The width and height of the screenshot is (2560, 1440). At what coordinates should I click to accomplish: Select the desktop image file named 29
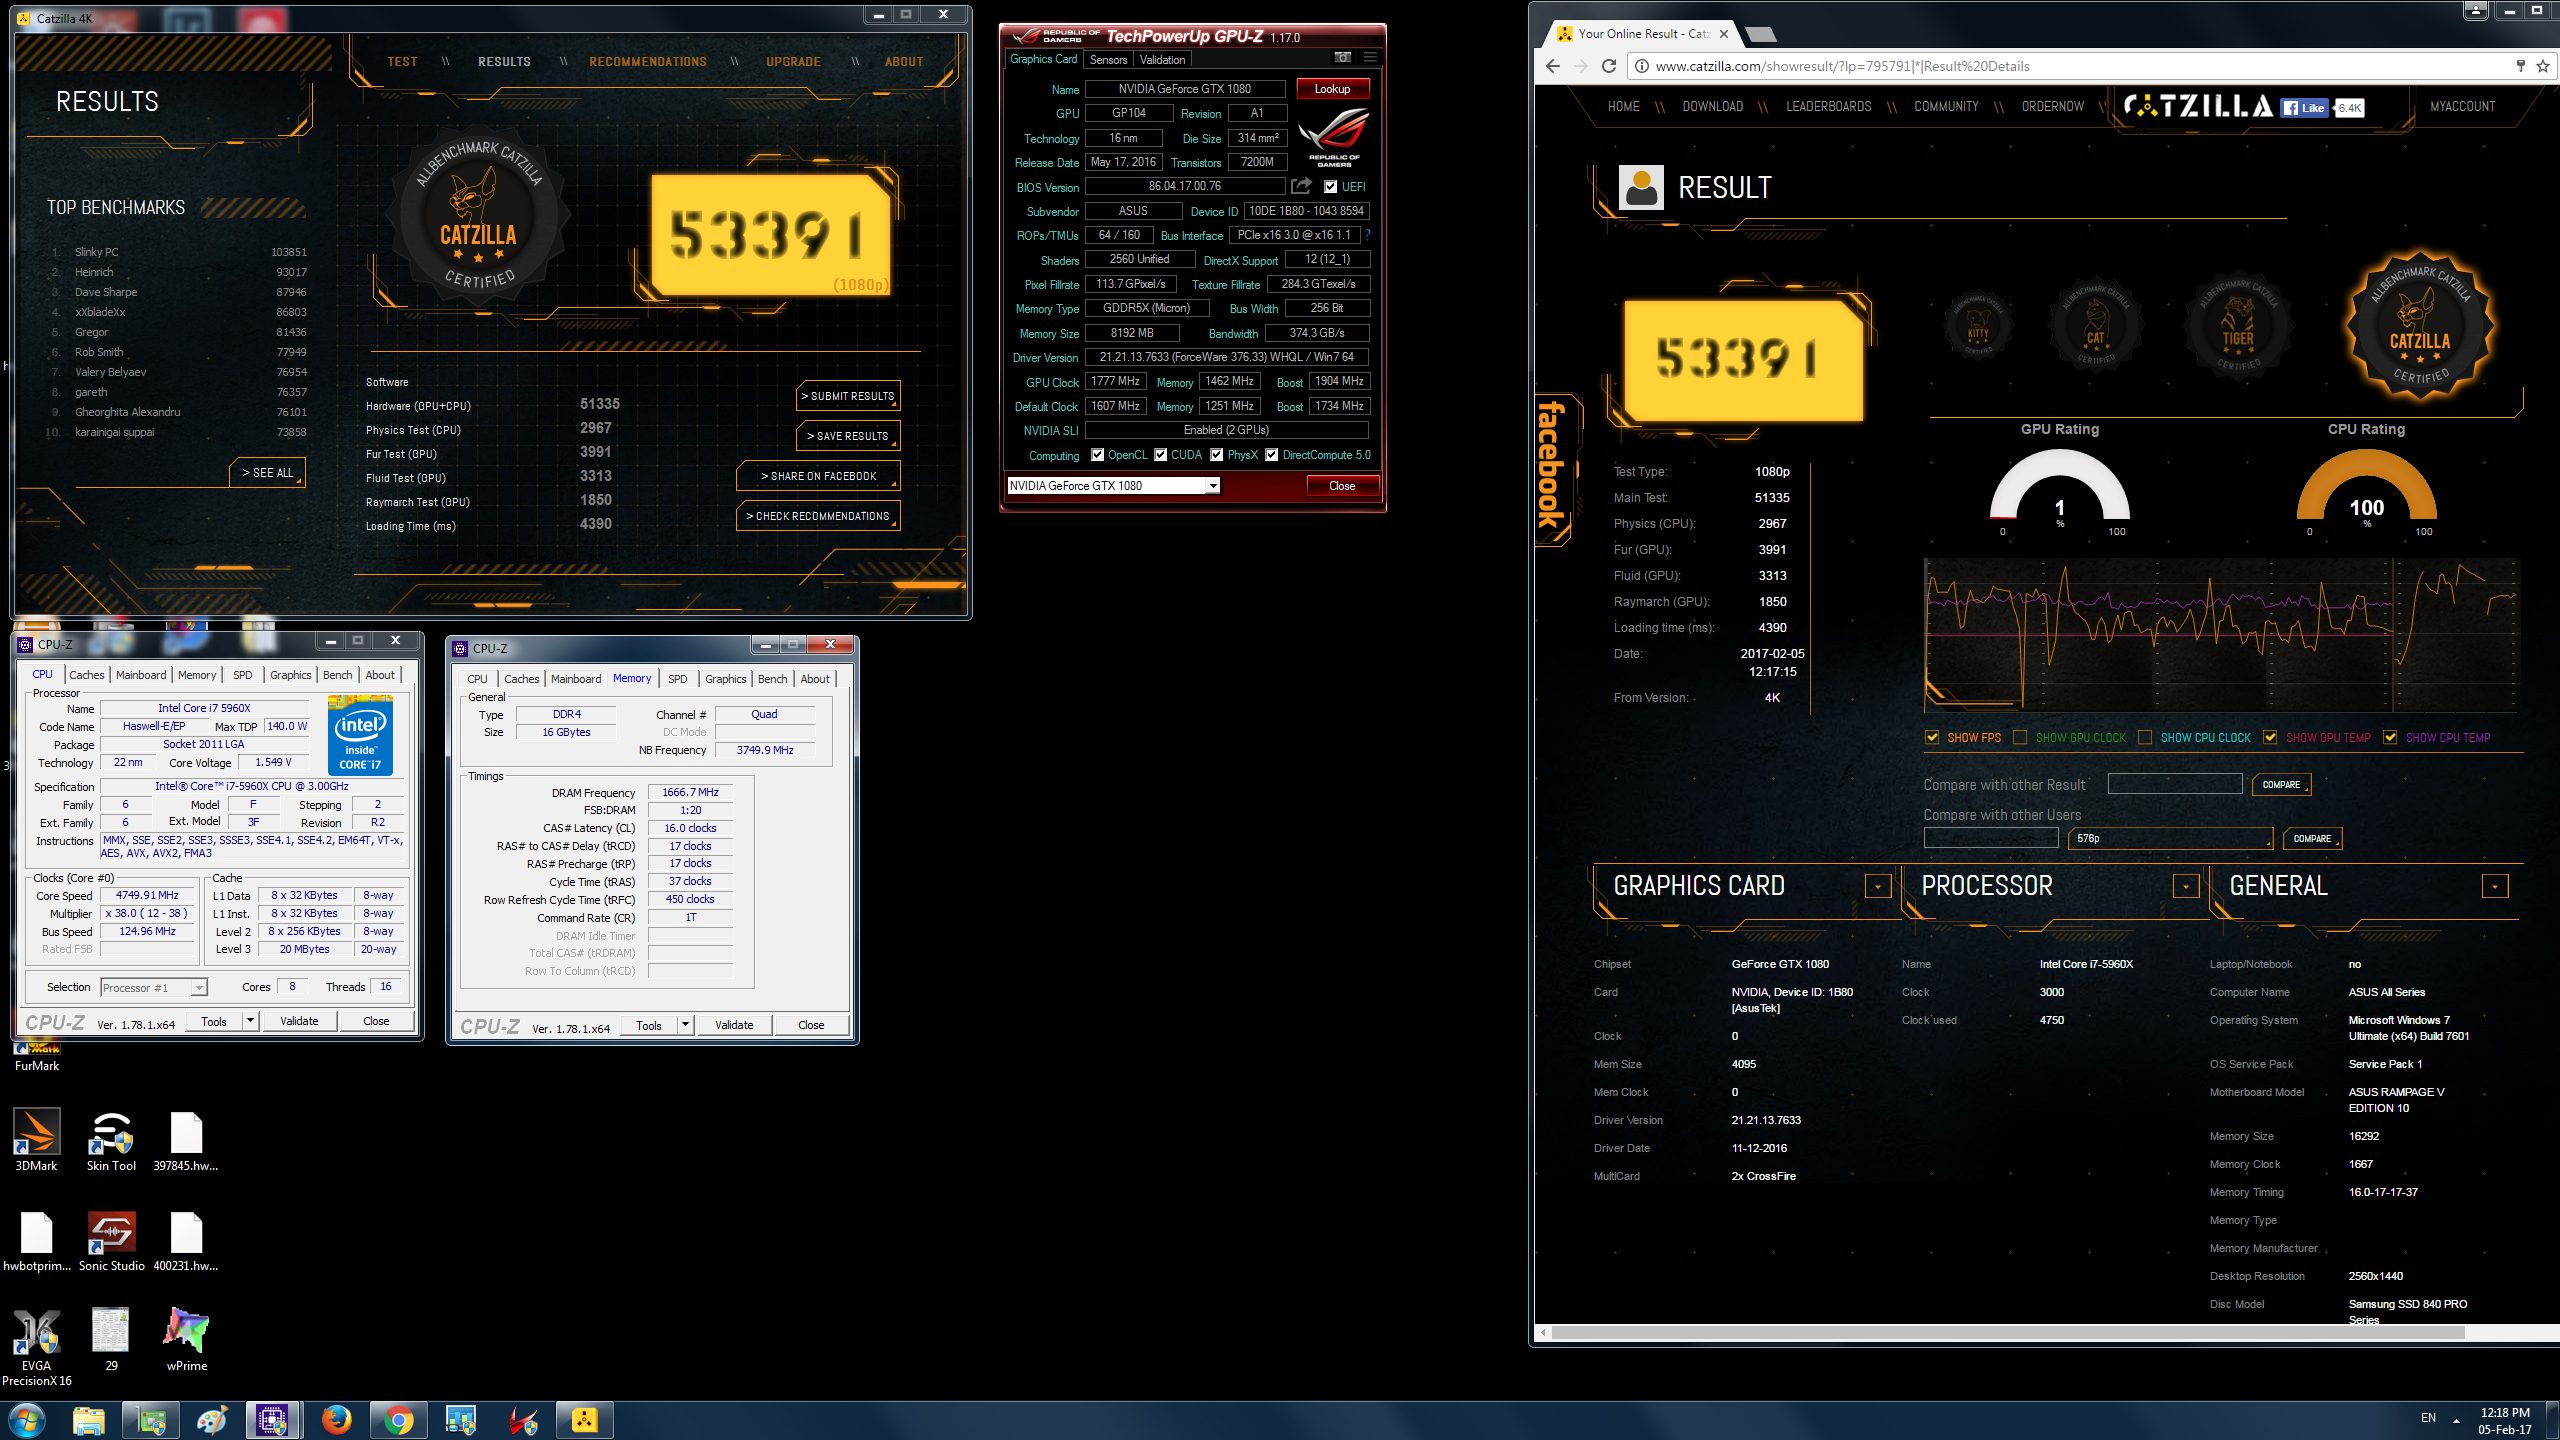(x=111, y=1339)
